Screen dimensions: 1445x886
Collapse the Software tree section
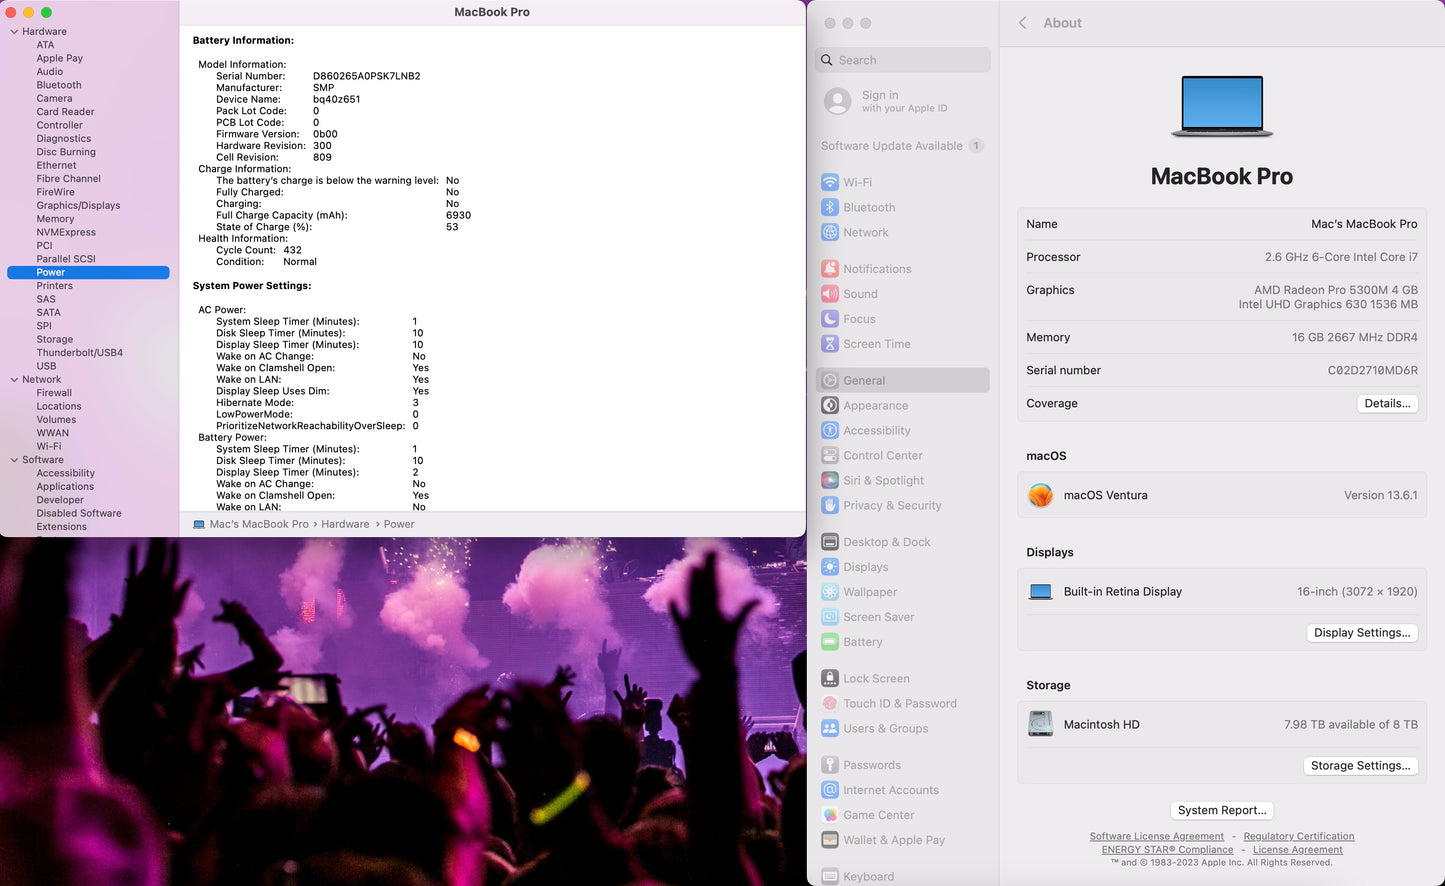[x=14, y=460]
